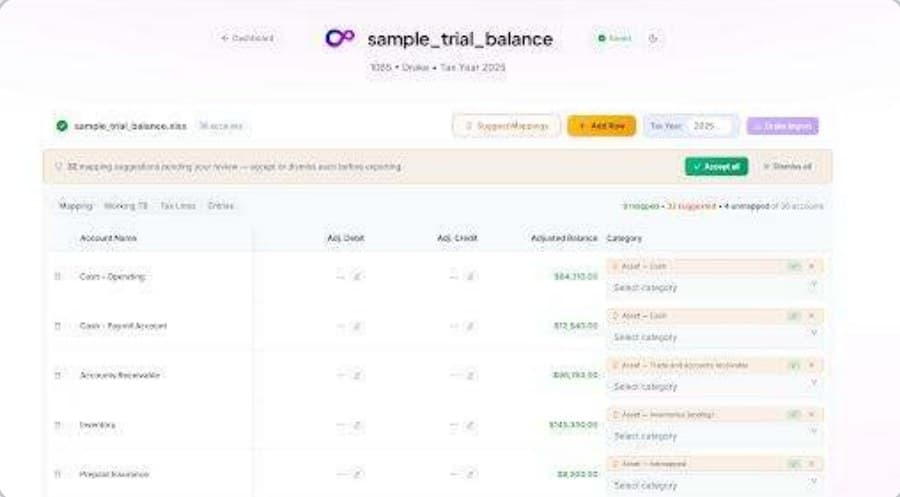Click the Inventory account name

click(97, 425)
